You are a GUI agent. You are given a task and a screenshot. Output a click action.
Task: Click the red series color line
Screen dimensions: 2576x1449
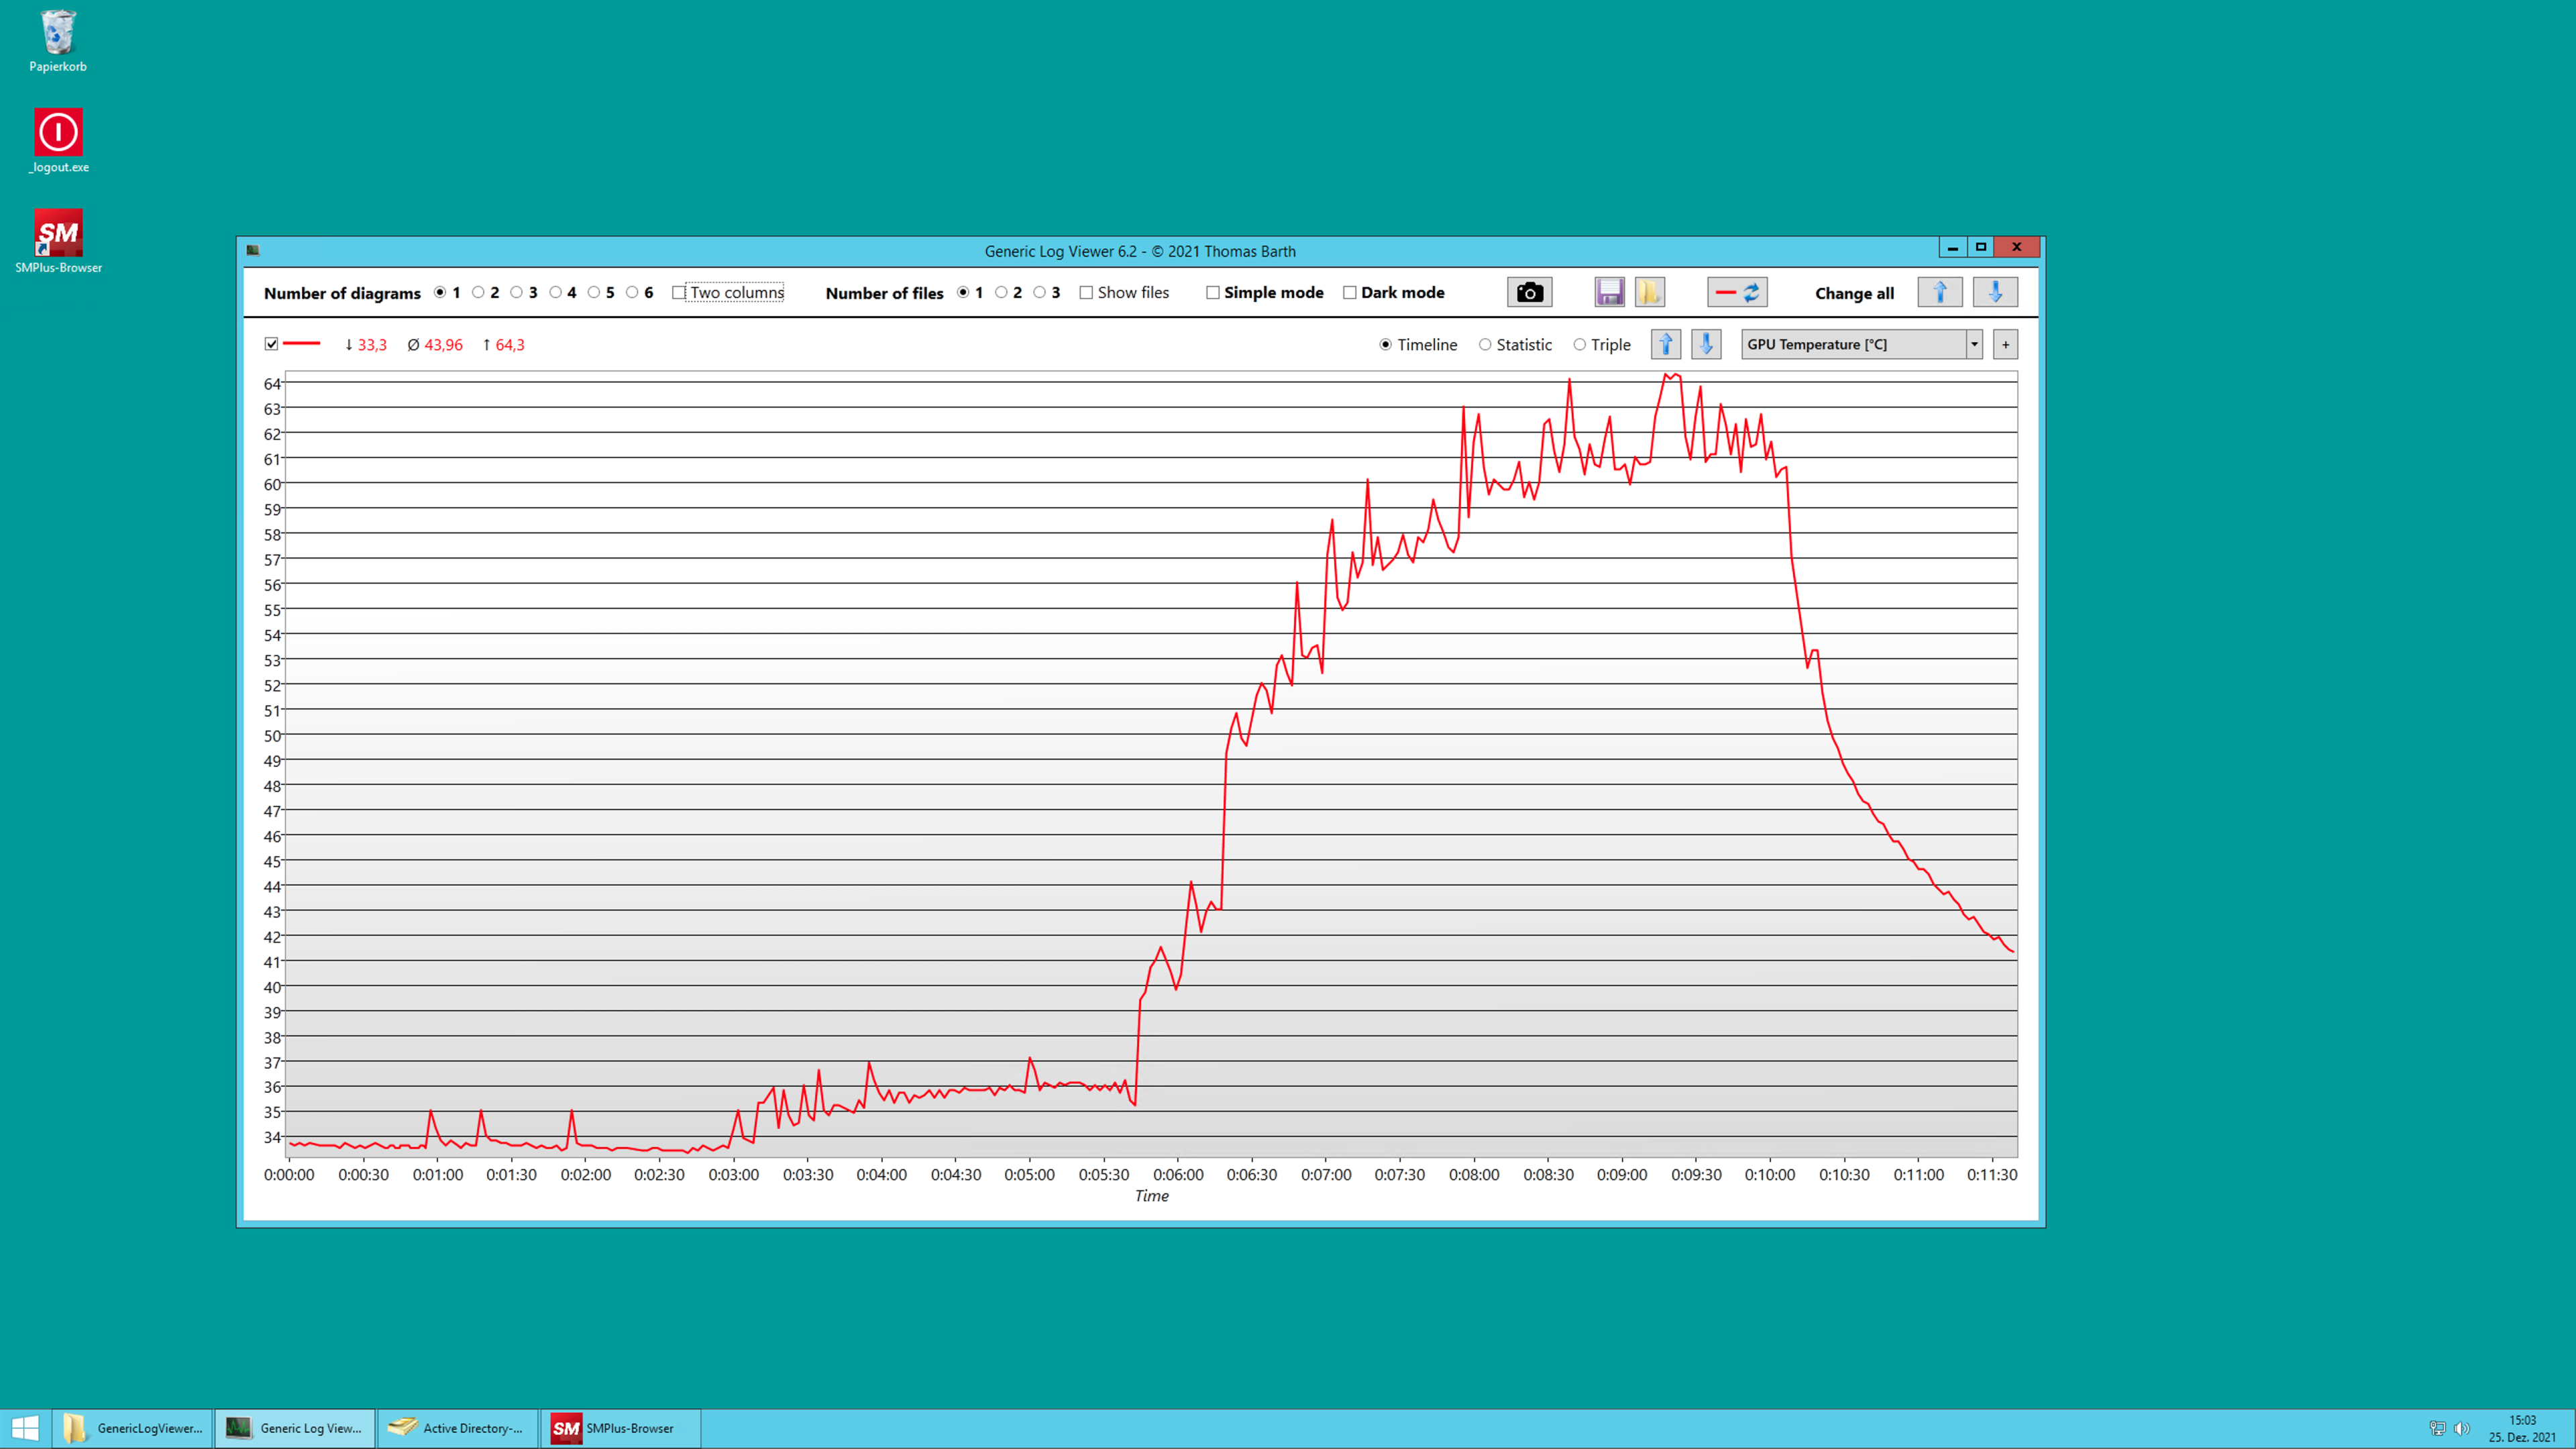click(x=301, y=344)
